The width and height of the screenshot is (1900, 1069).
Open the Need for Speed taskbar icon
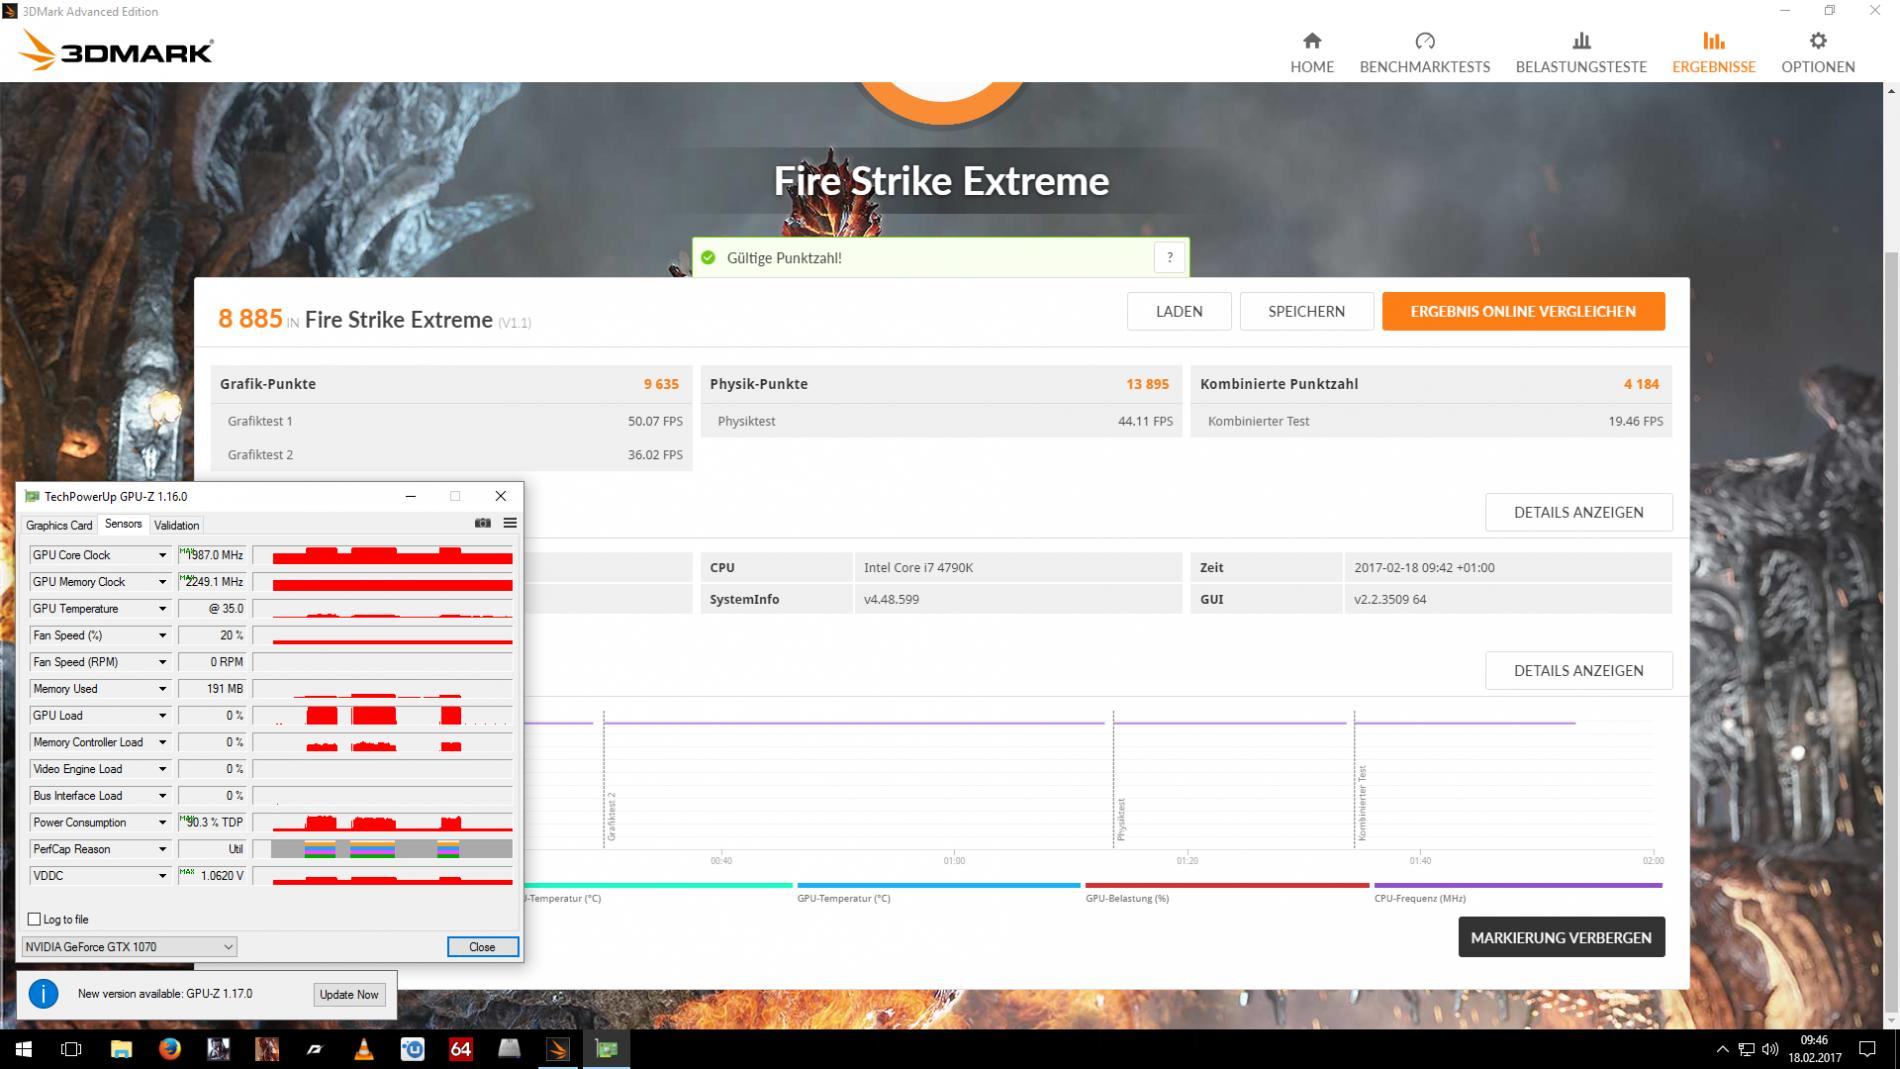point(315,1049)
